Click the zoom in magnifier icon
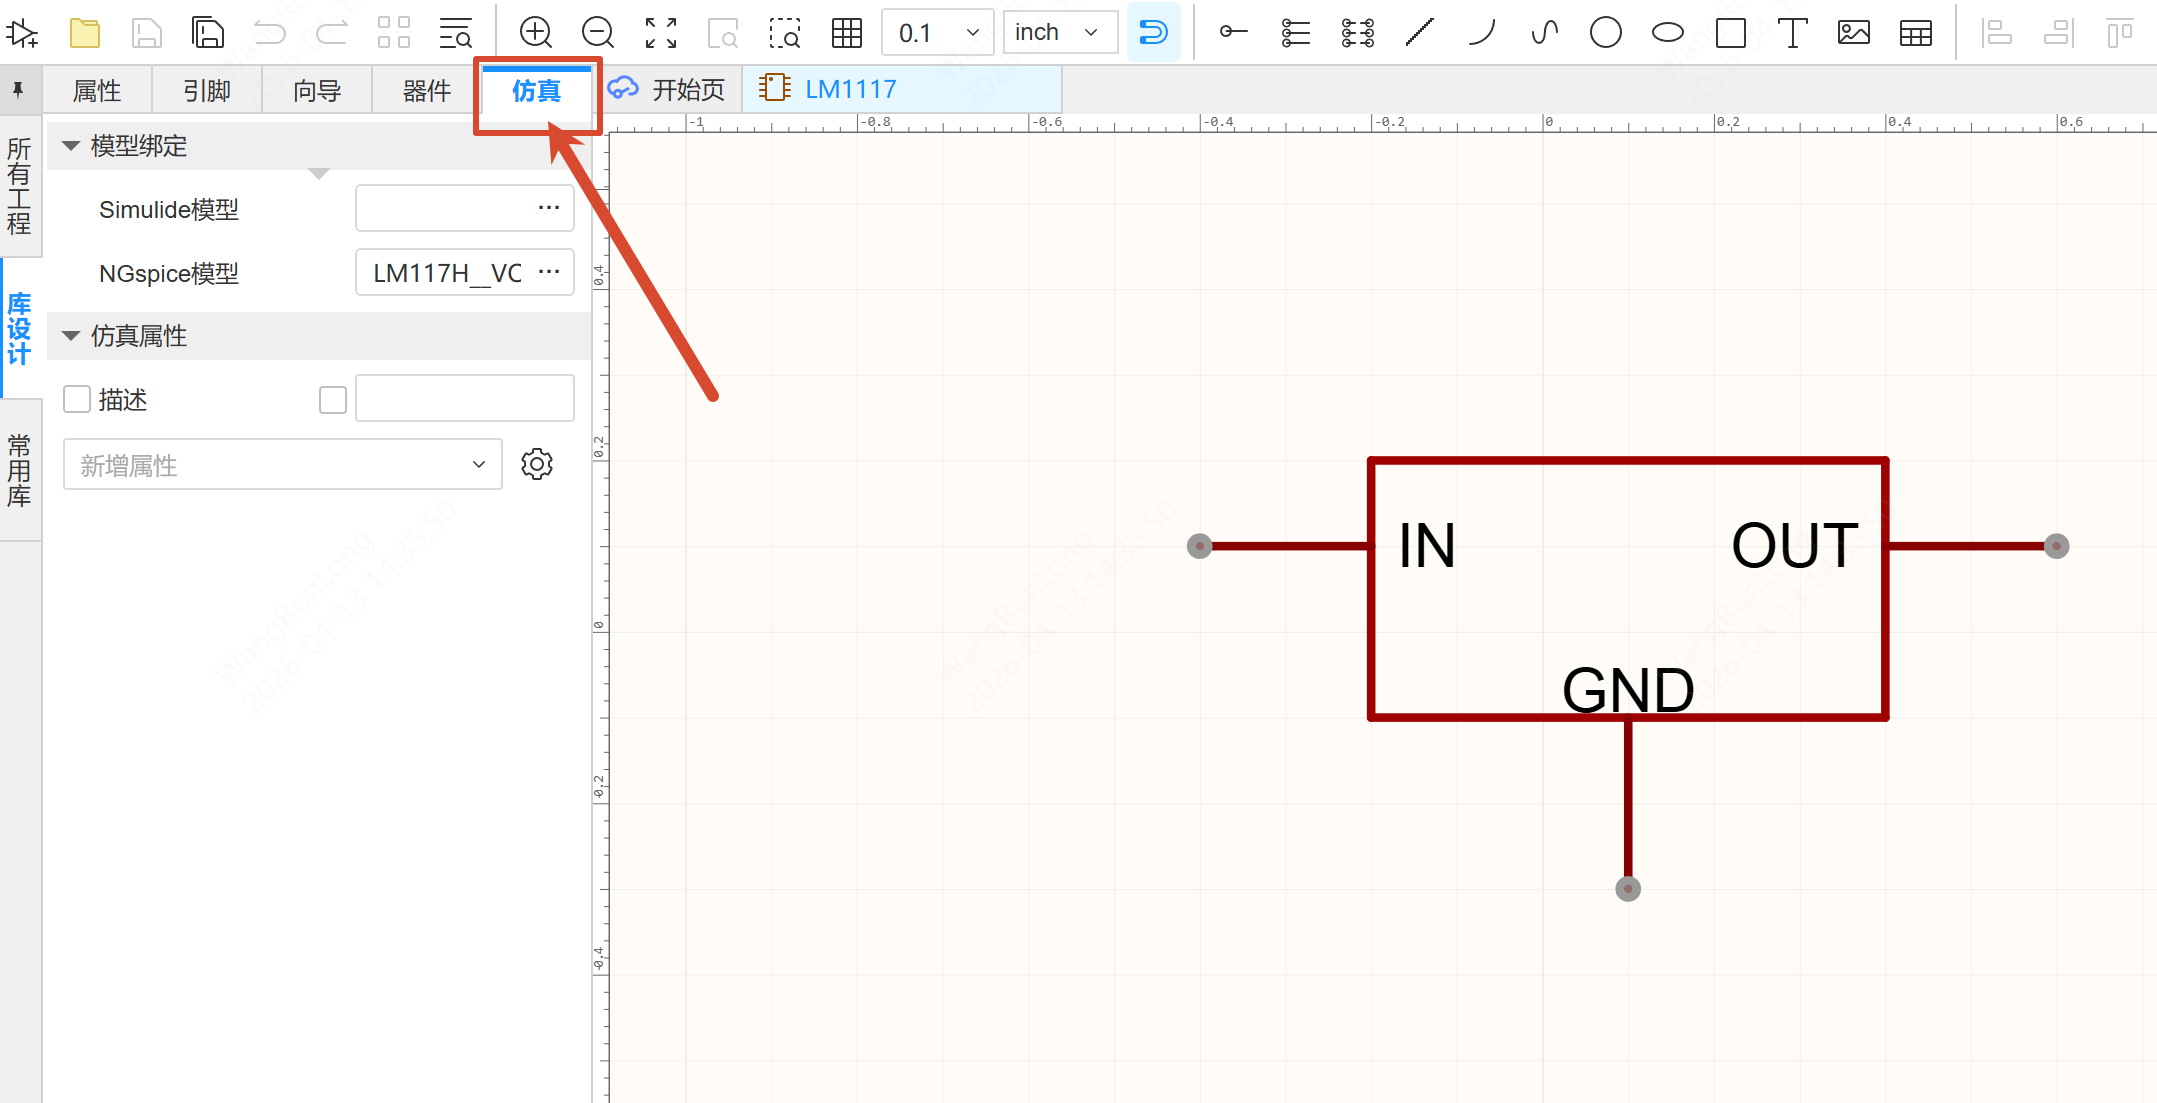 tap(536, 33)
